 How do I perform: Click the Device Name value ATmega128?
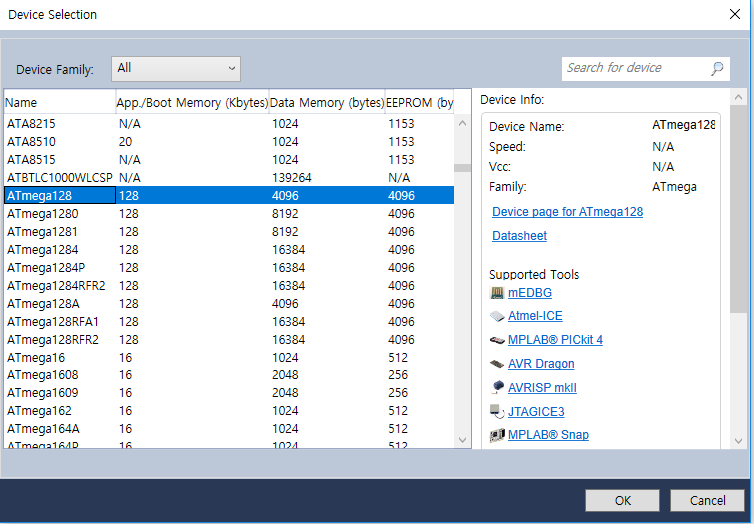683,125
